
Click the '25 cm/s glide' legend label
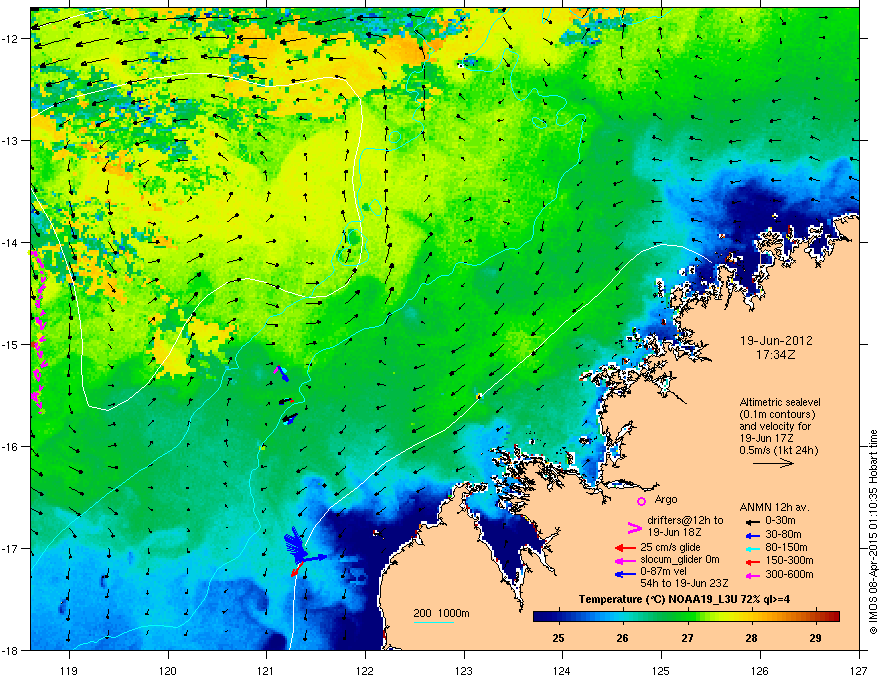pos(670,547)
